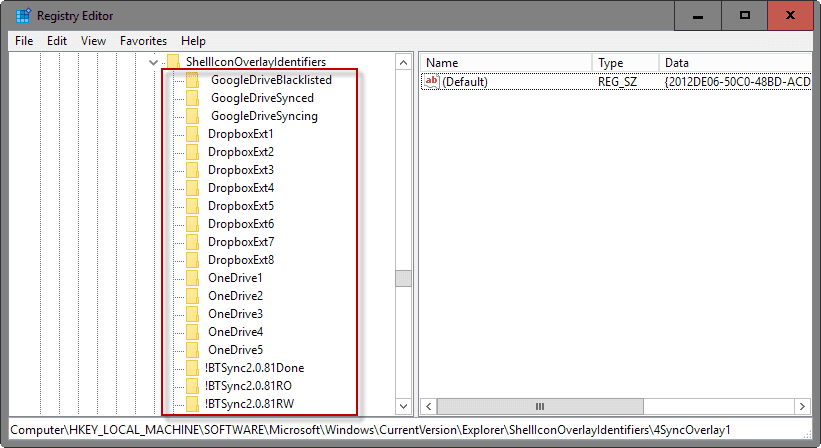The height and width of the screenshot is (448, 821).
Task: Select the OneDrive1 key label
Action: [x=235, y=277]
